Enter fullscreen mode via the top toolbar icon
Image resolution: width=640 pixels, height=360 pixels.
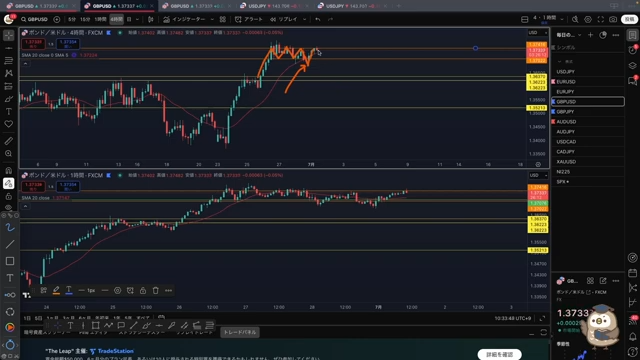(600, 19)
